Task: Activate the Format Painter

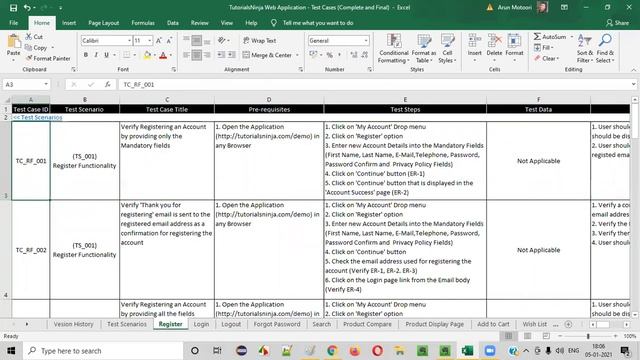Action: click(x=48, y=58)
